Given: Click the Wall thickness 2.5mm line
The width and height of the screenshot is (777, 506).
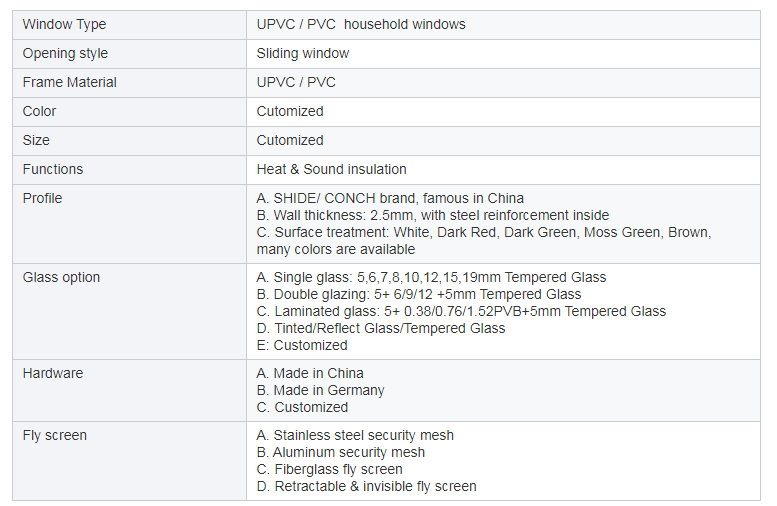Looking at the screenshot, I should tap(433, 215).
